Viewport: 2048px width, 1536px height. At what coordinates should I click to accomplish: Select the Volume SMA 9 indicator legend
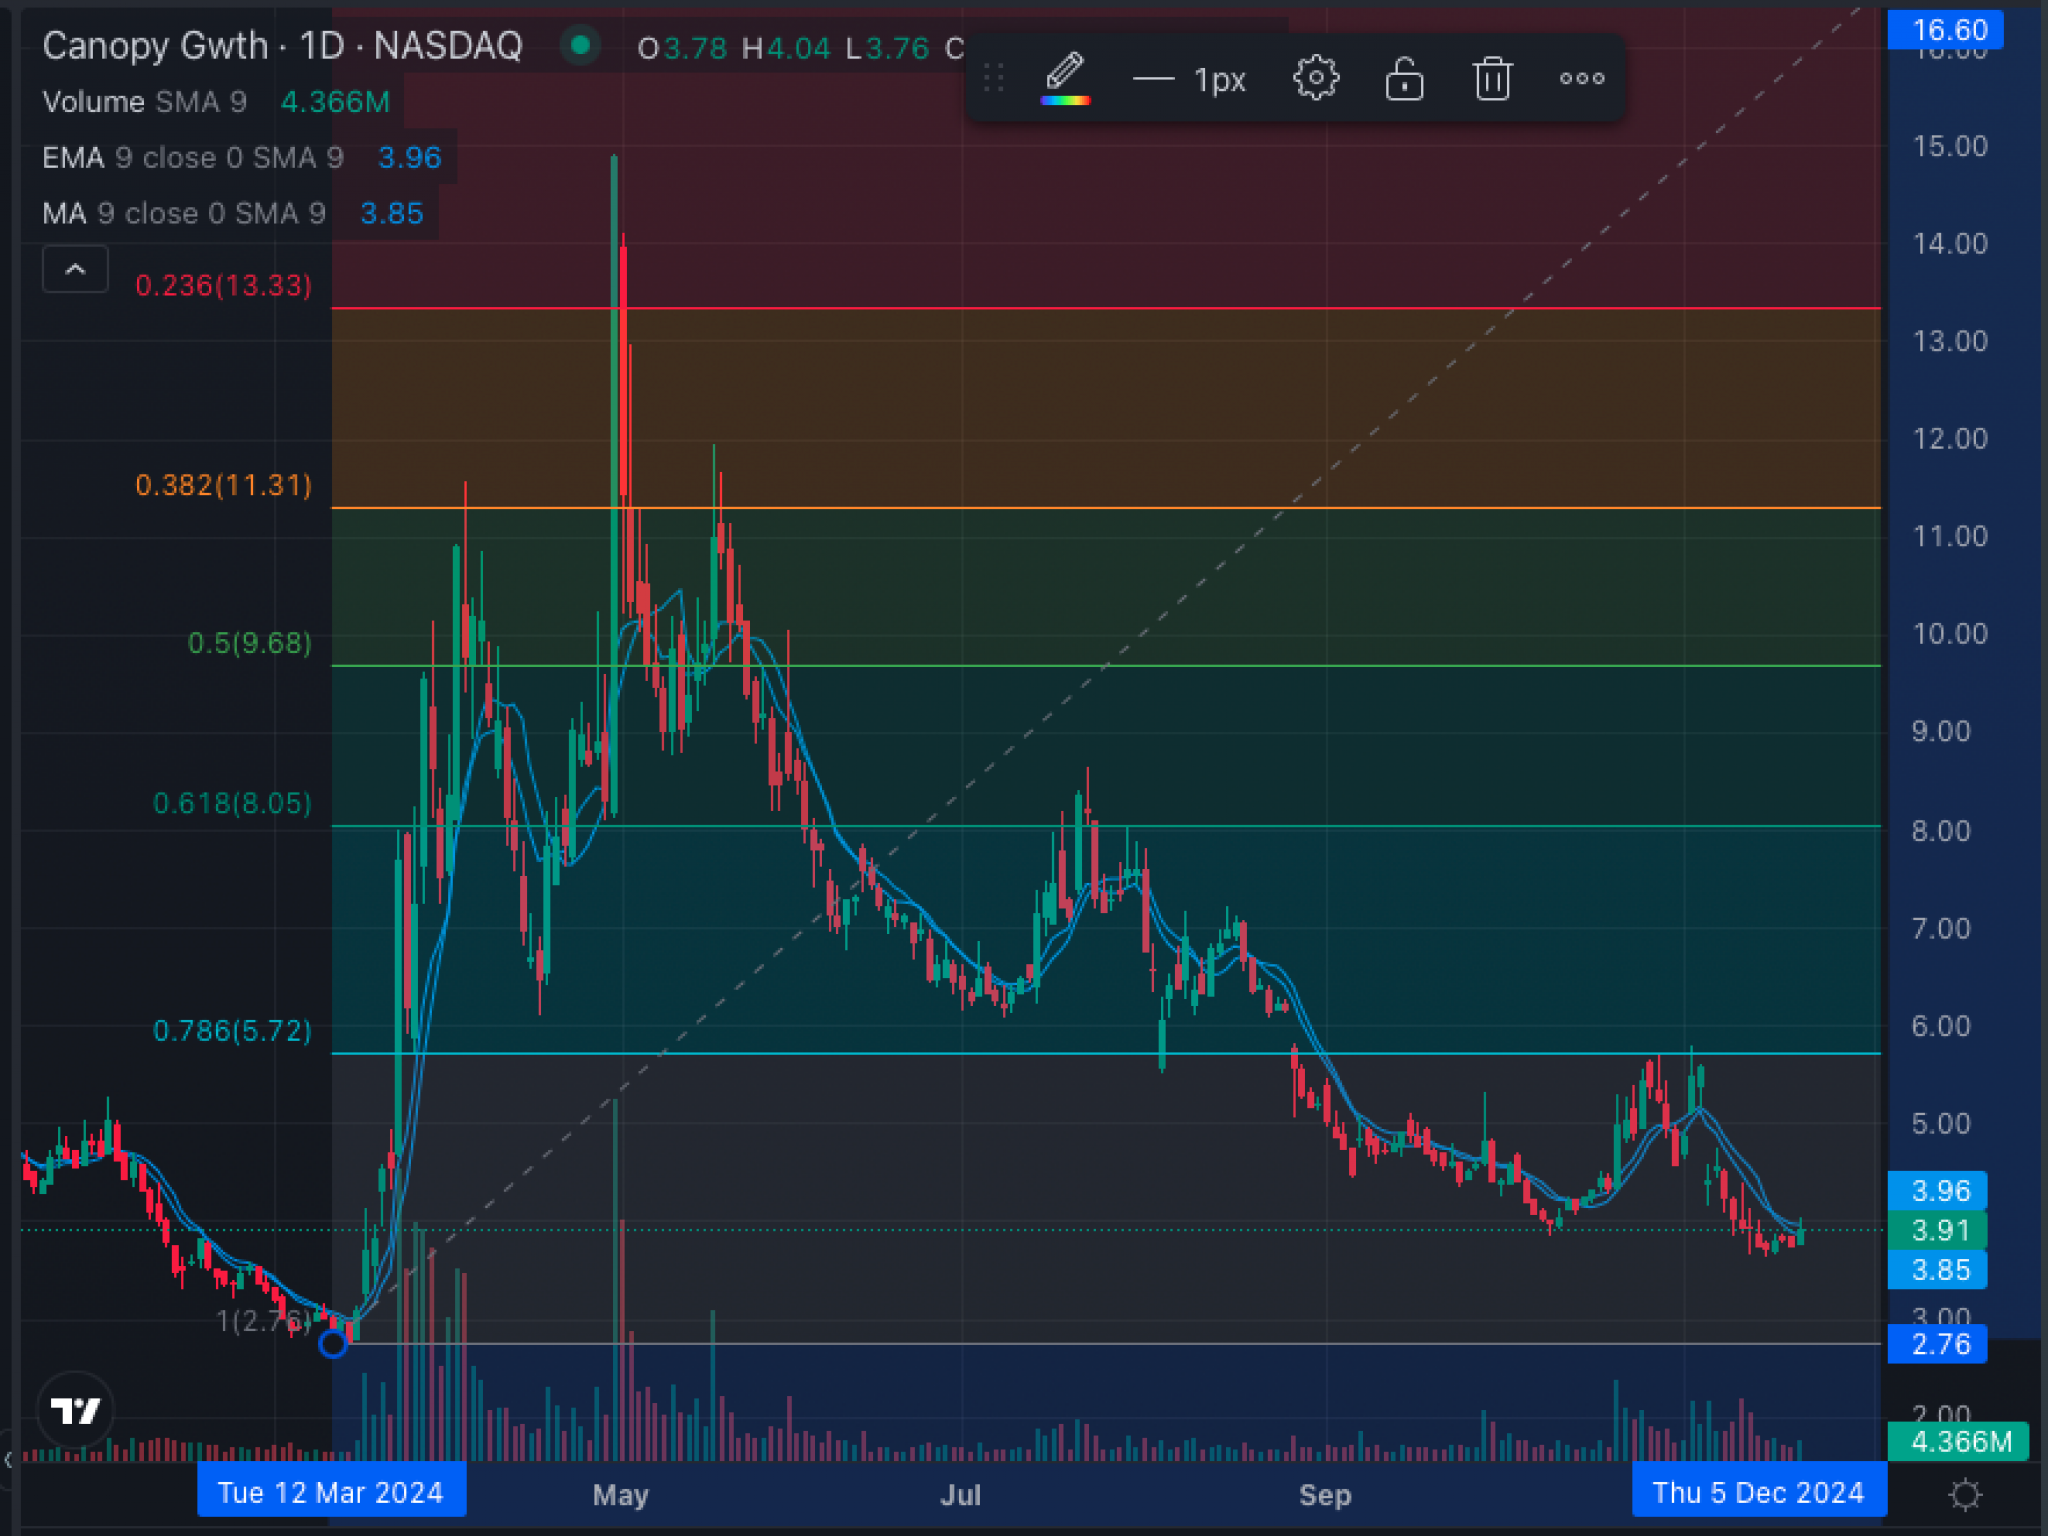(144, 102)
